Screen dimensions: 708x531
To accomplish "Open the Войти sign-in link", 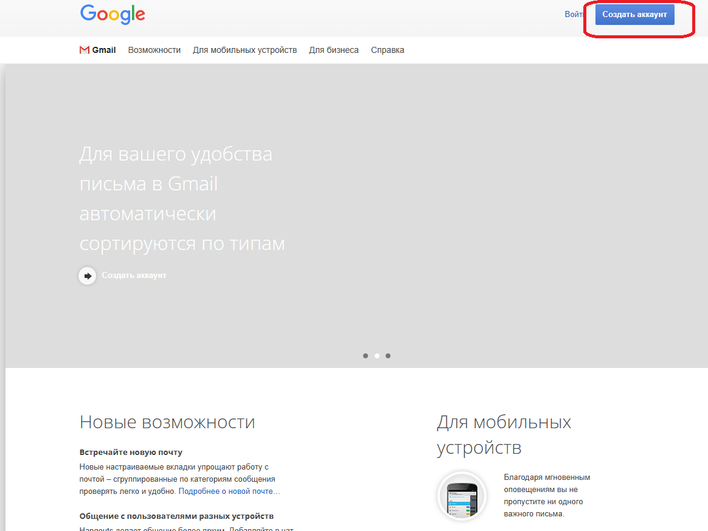I will click(573, 14).
